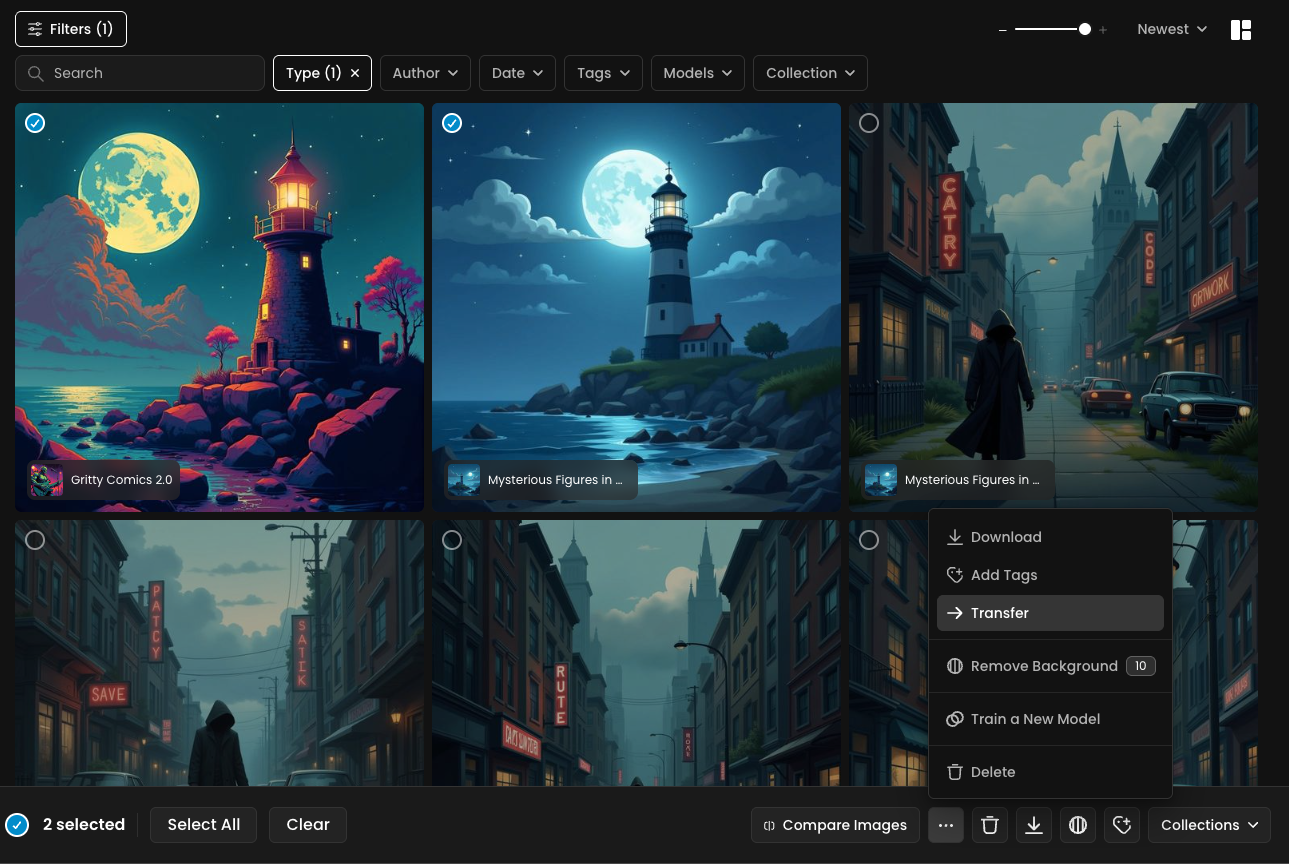This screenshot has height=864, width=1289.
Task: Open the three-dots more actions button
Action: pos(946,825)
